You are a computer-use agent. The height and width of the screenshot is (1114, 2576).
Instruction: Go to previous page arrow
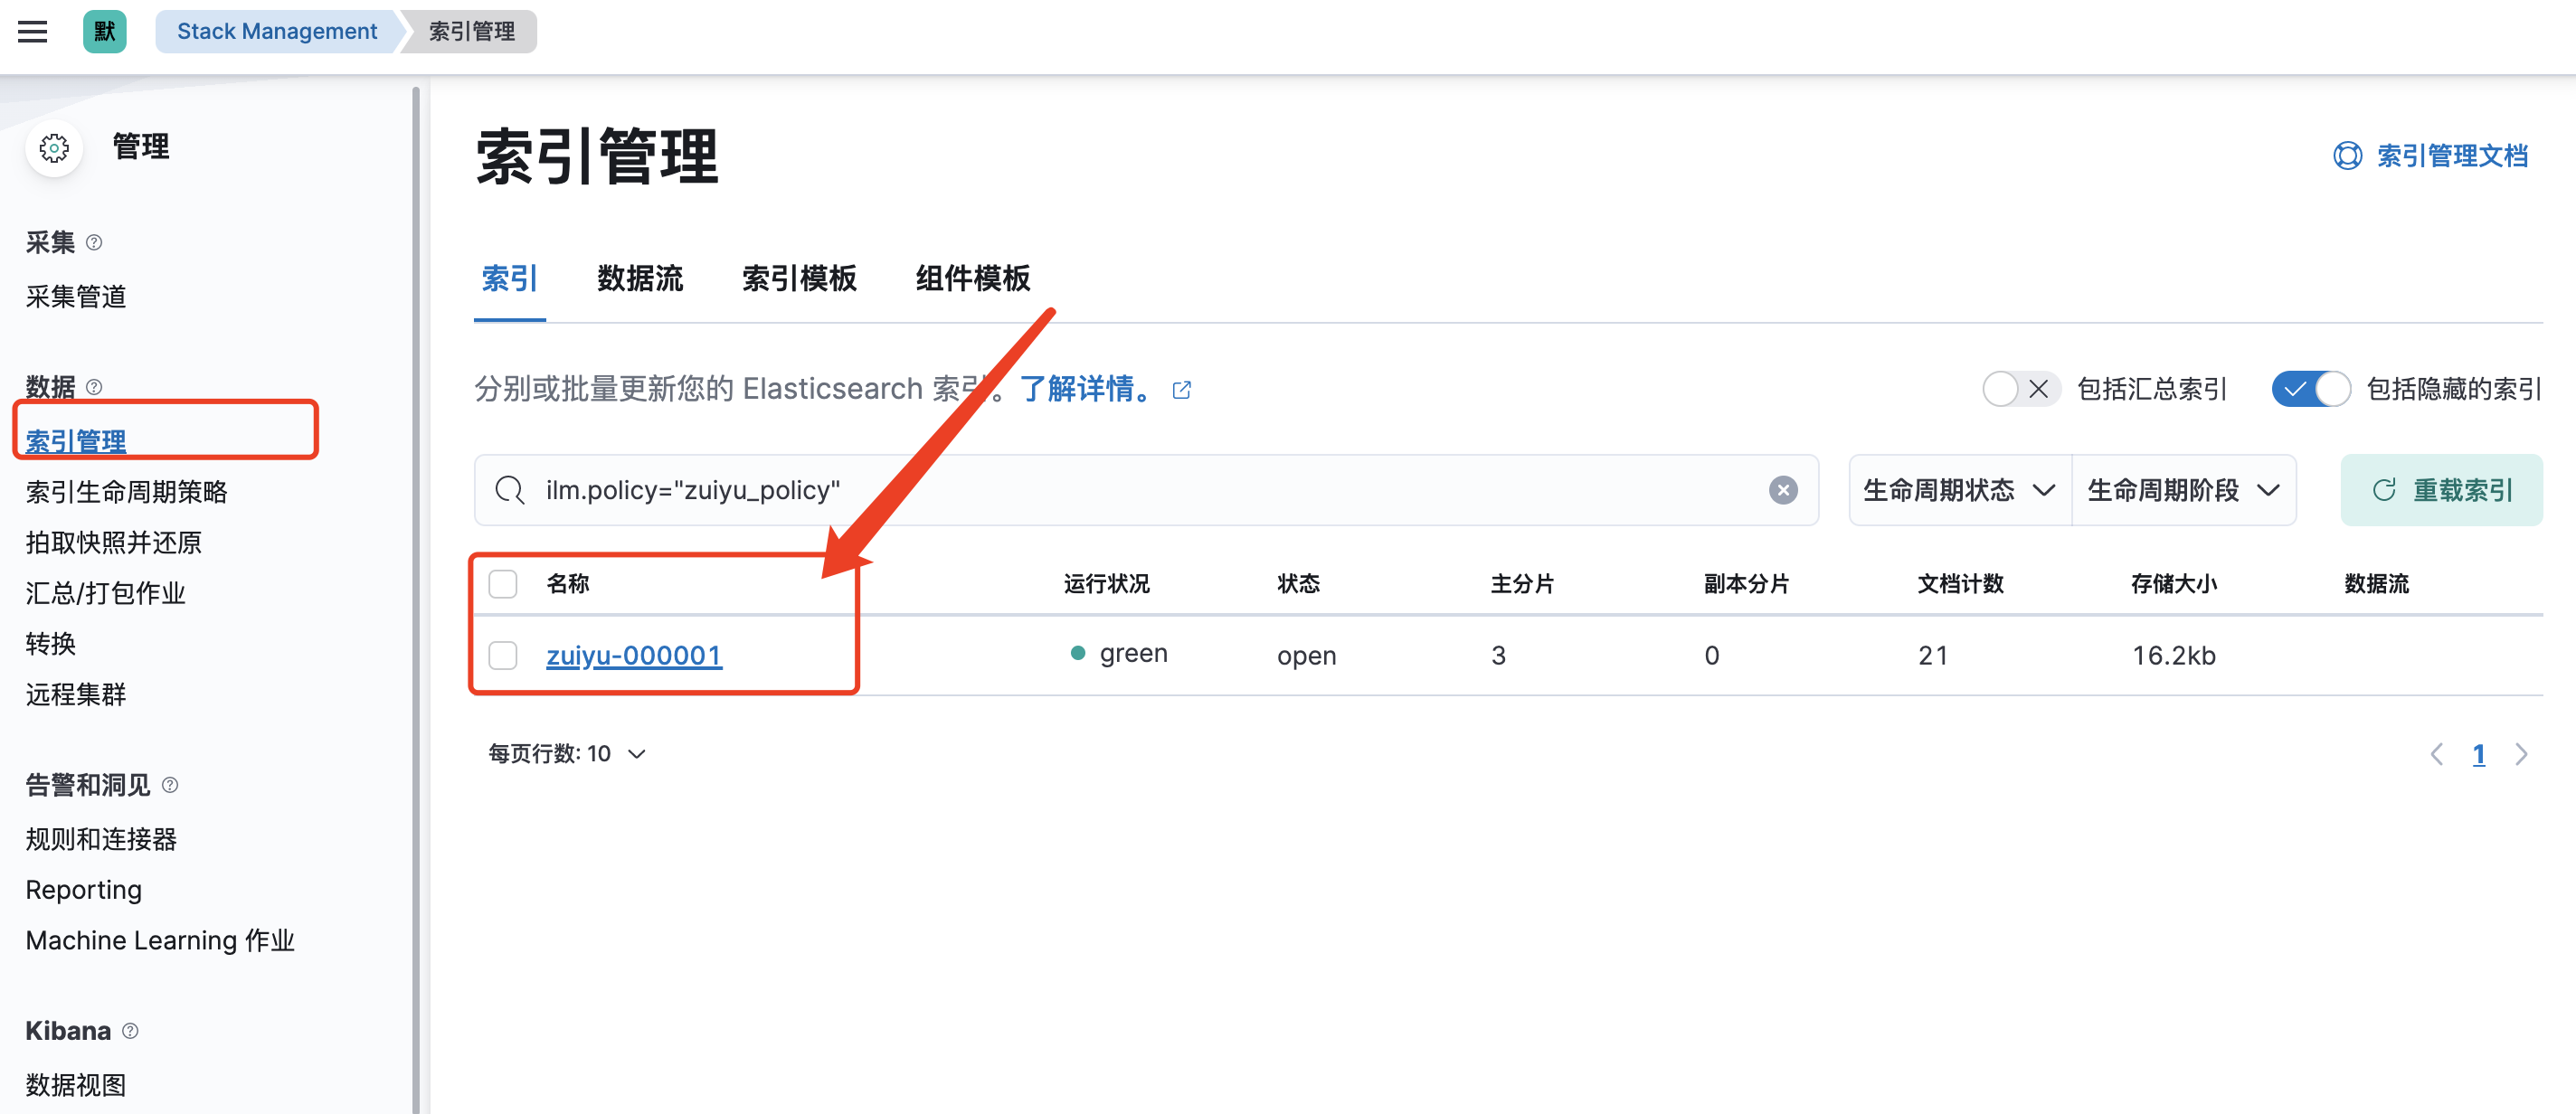click(2437, 755)
